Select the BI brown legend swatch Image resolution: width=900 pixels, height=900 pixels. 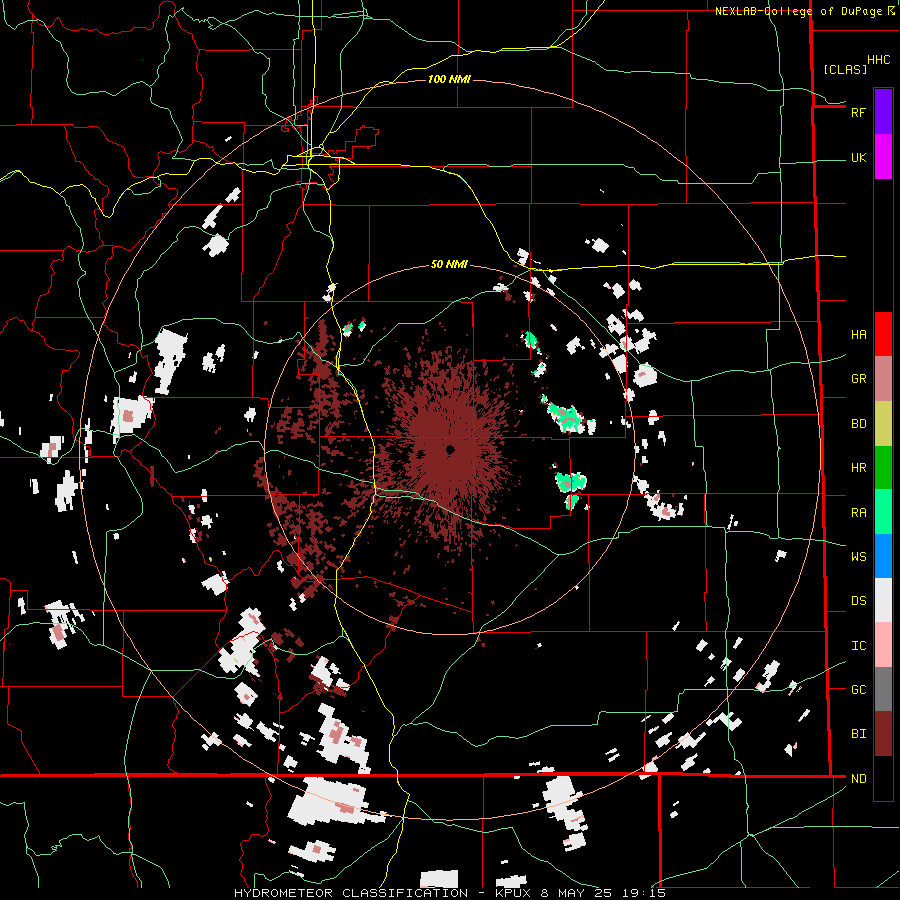pyautogui.click(x=883, y=734)
